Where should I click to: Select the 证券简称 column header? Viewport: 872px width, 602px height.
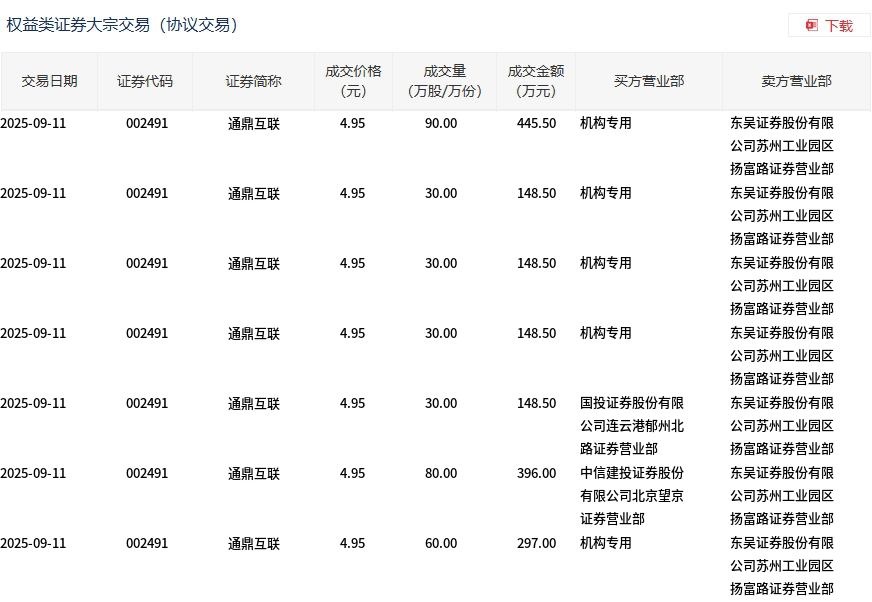point(253,81)
